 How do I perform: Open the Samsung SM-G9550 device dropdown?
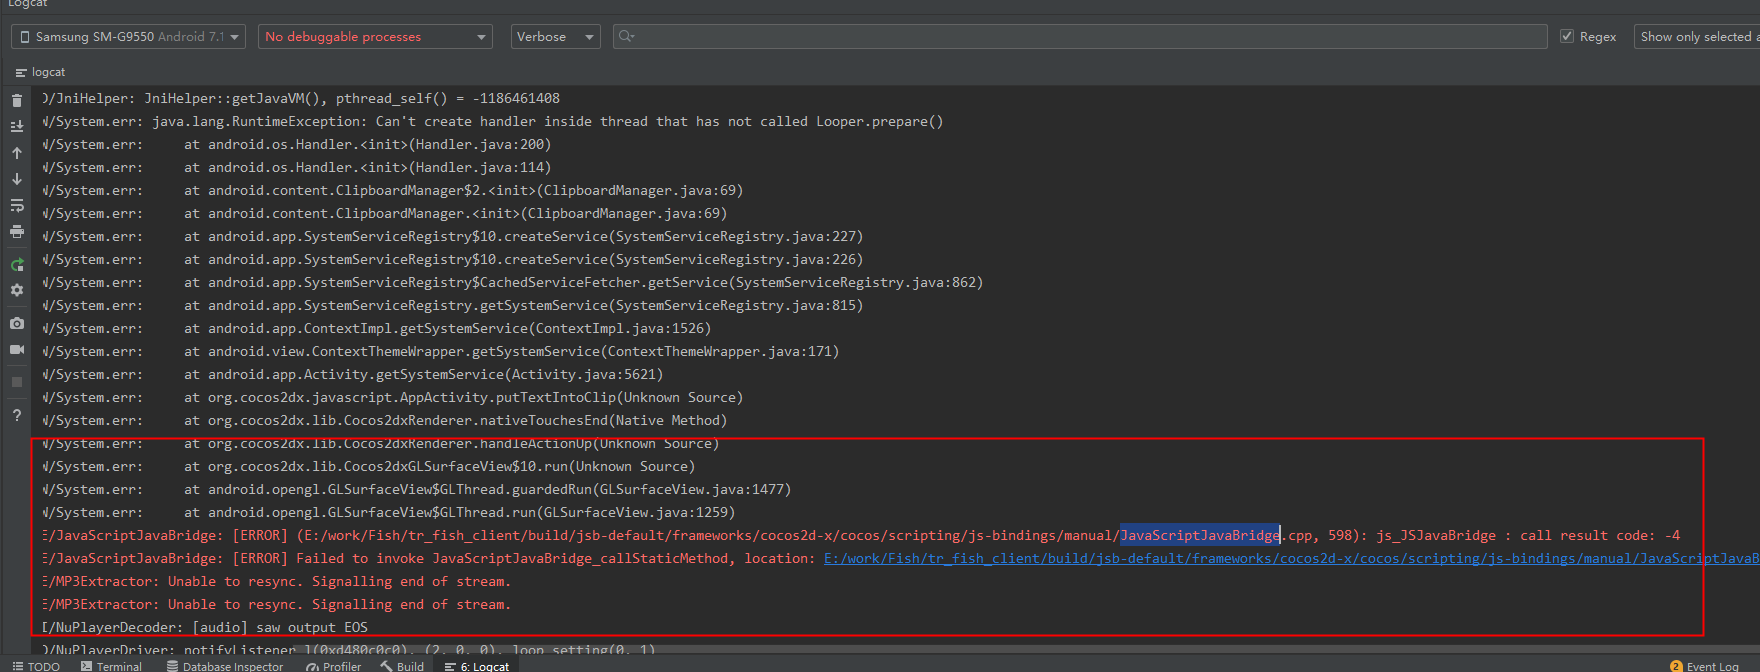(x=129, y=37)
